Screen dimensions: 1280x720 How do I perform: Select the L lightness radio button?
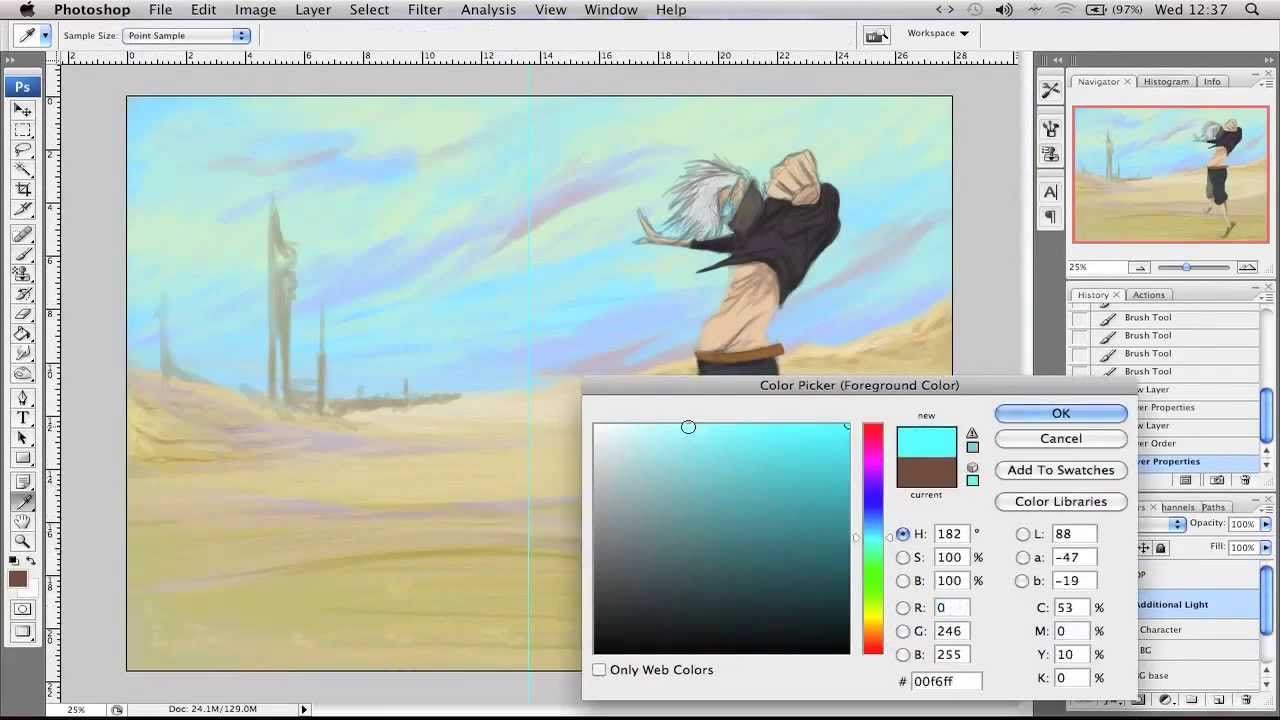point(1023,534)
